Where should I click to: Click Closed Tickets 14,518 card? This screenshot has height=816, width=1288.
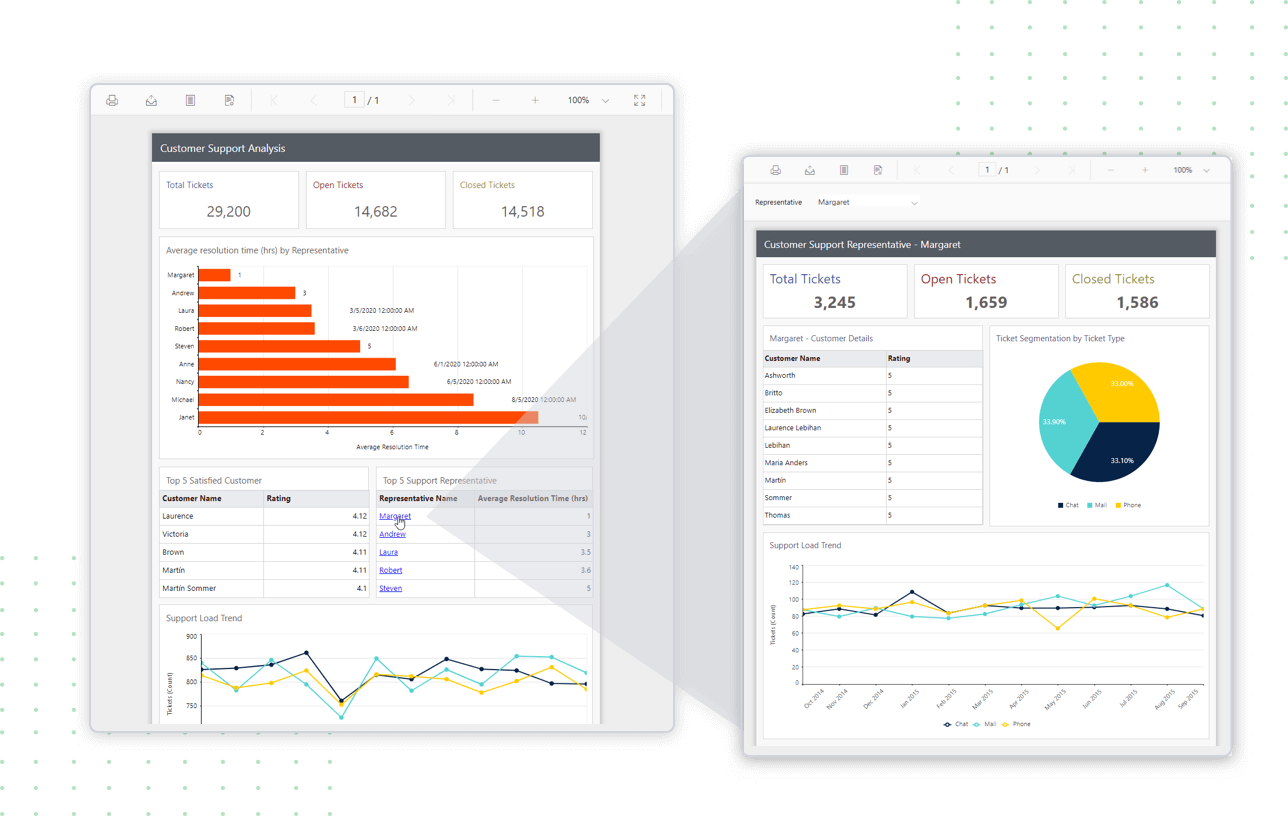tap(523, 200)
